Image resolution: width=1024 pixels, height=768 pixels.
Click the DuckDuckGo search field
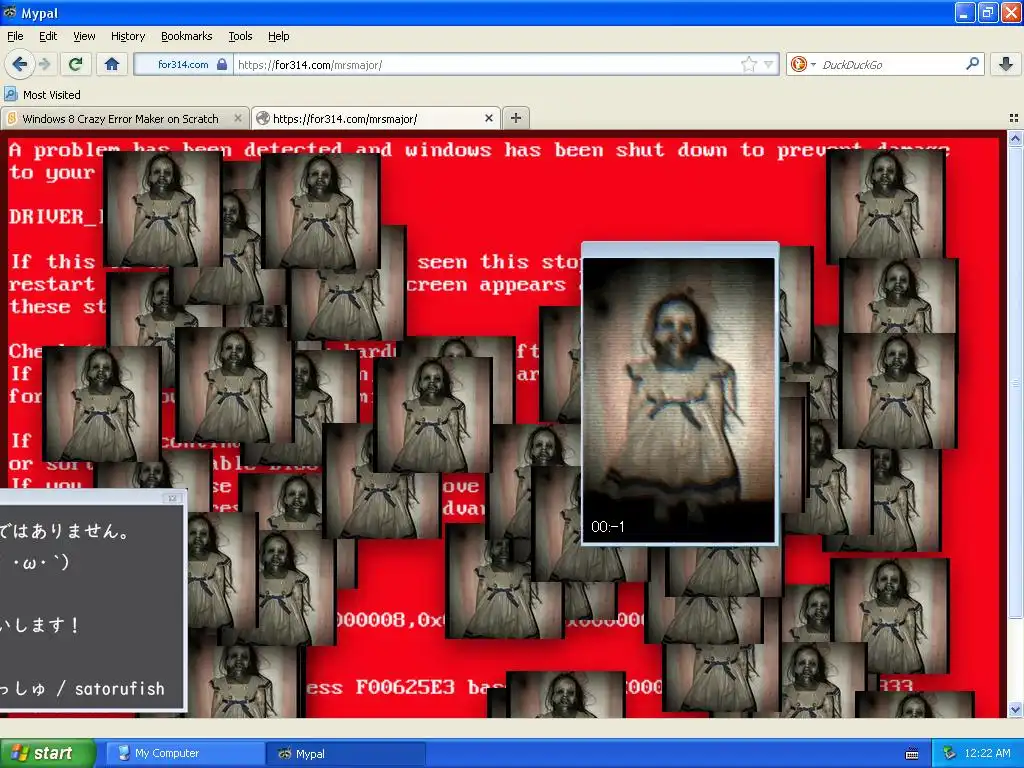point(891,64)
